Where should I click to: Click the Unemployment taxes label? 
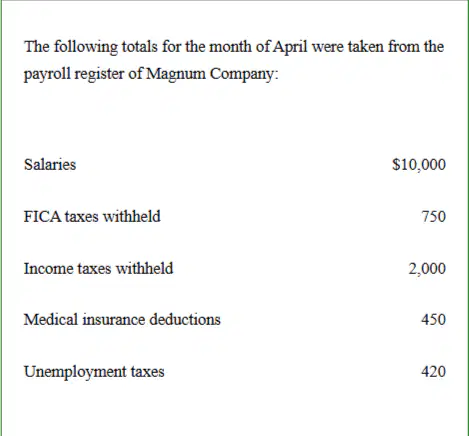(94, 372)
